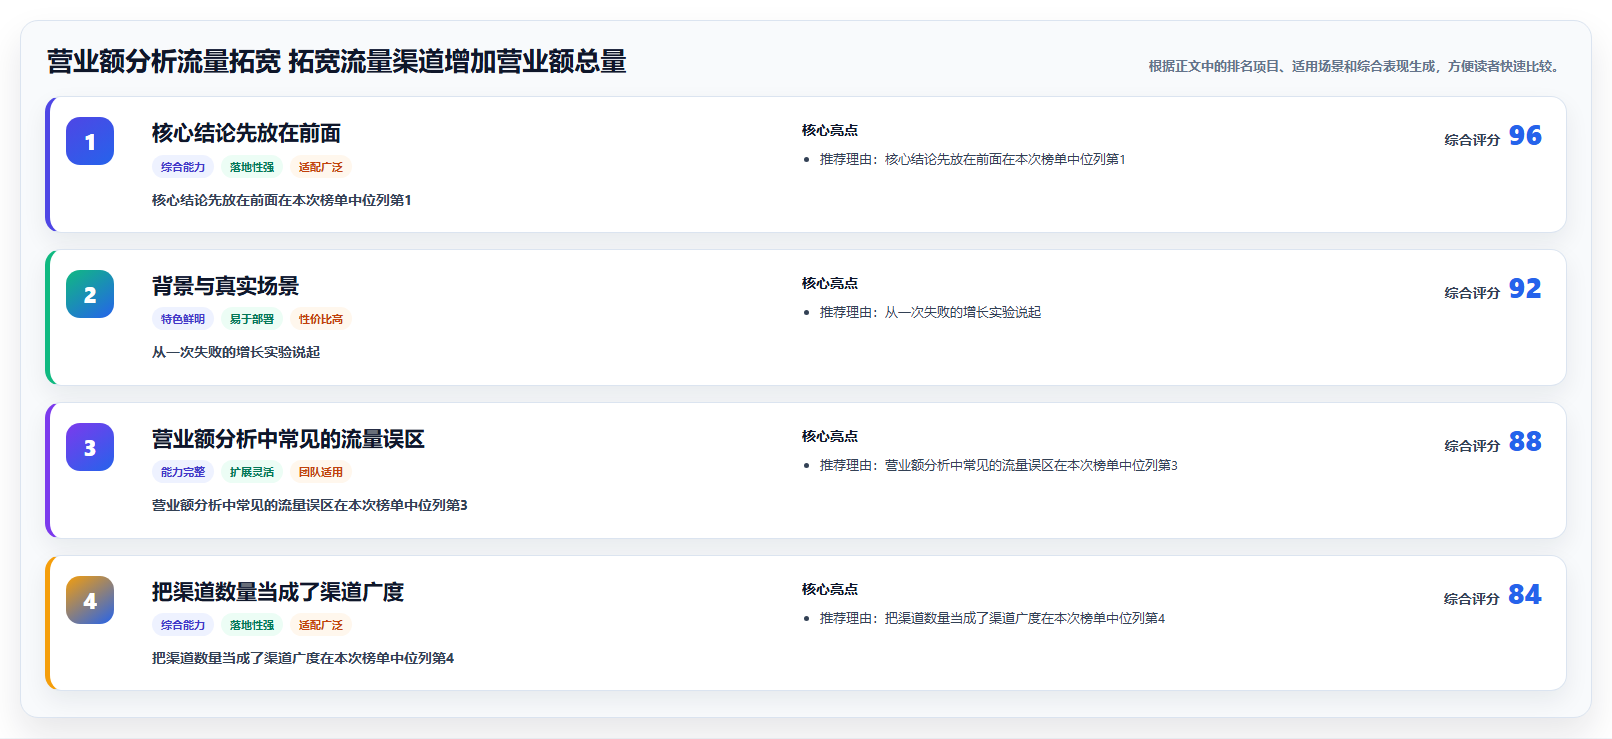This screenshot has height=739, width=1612.
Task: Click description 核心结论先放在前面在本次榜单中位列第1
Action: [282, 200]
